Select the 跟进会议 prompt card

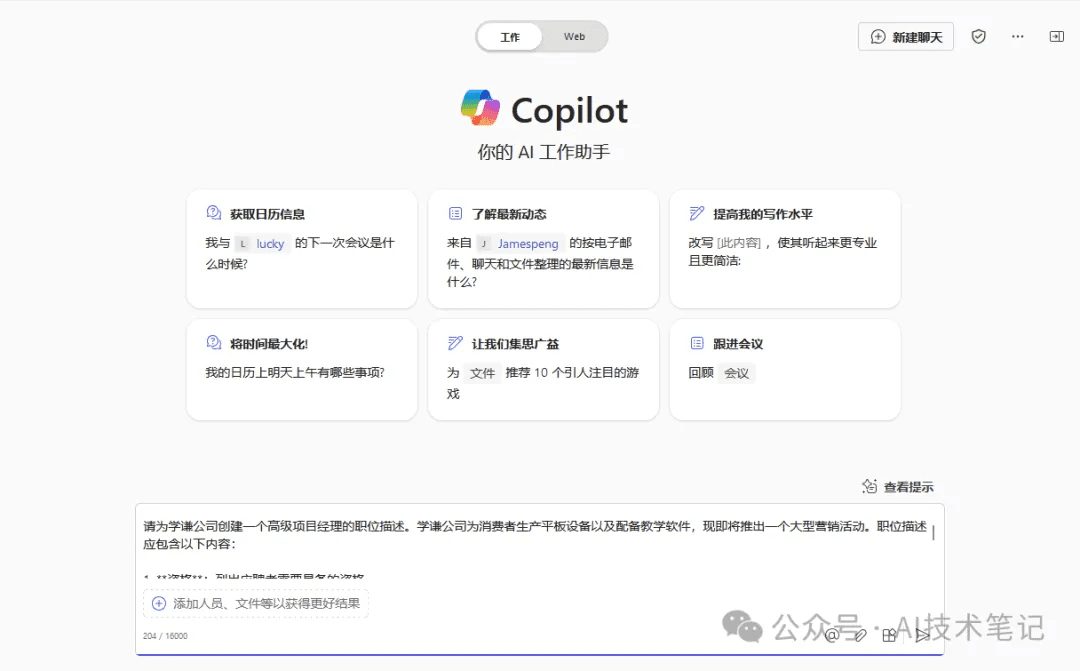point(785,369)
